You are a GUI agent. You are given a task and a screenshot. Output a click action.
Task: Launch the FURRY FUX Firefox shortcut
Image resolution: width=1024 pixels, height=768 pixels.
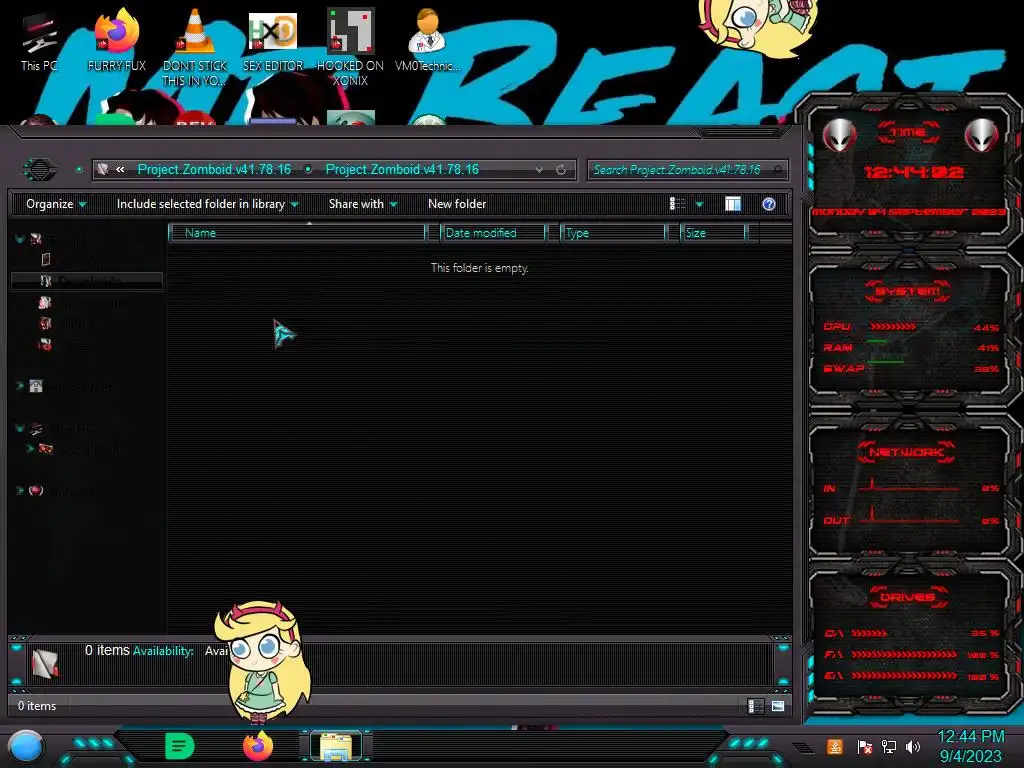click(x=116, y=40)
